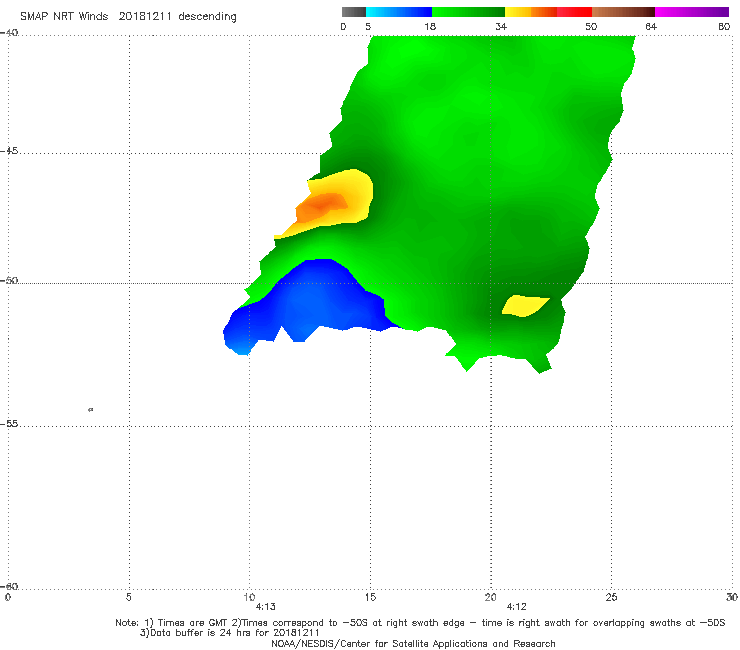Viewport: 740px width, 650px height.
Task: Click the latitude axis label -50
Action: point(9,281)
